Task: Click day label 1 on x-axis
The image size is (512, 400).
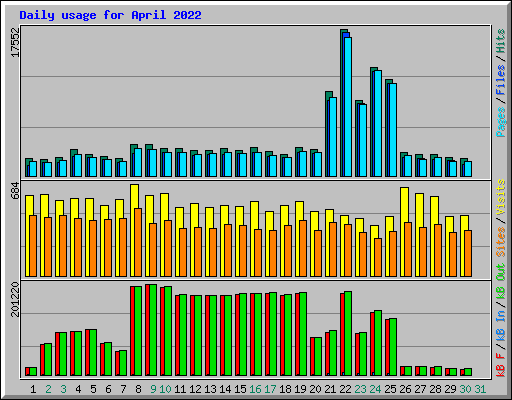Action: pos(33,389)
